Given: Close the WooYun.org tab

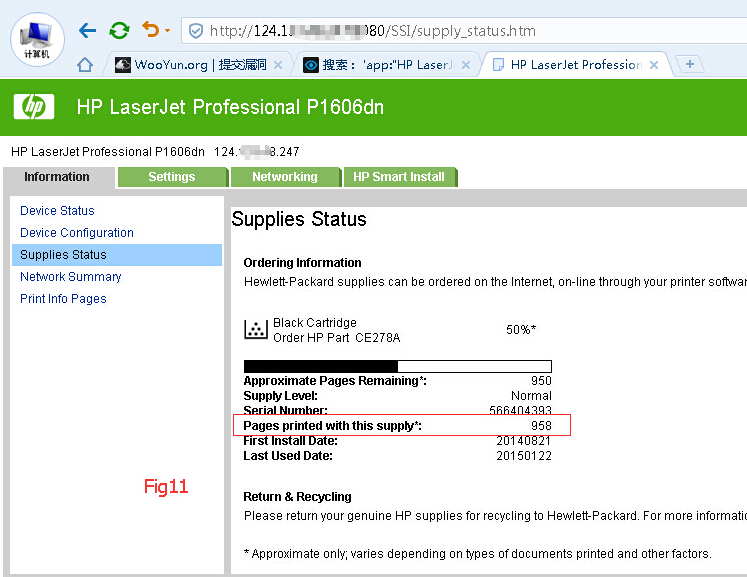Looking at the screenshot, I should (x=278, y=65).
